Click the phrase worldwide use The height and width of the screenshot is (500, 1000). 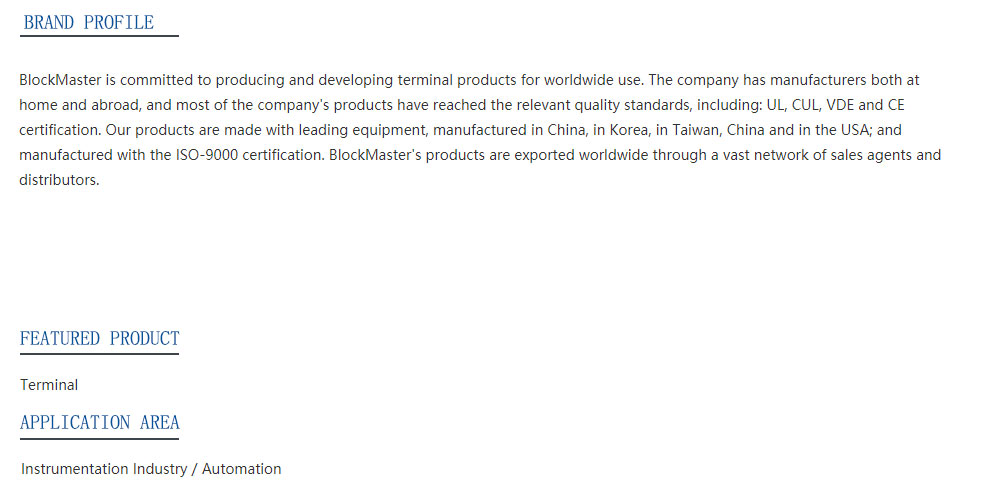[593, 80]
